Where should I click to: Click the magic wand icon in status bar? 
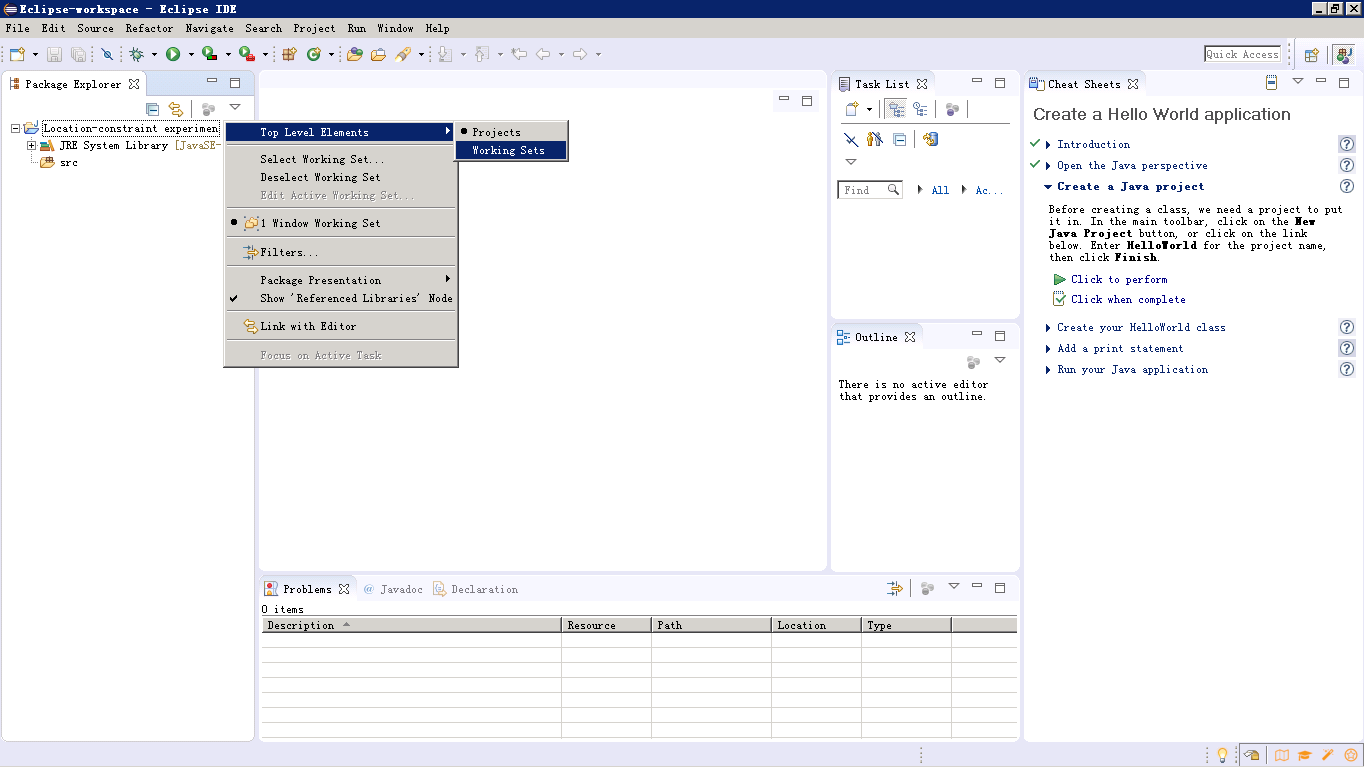pyautogui.click(x=1328, y=755)
